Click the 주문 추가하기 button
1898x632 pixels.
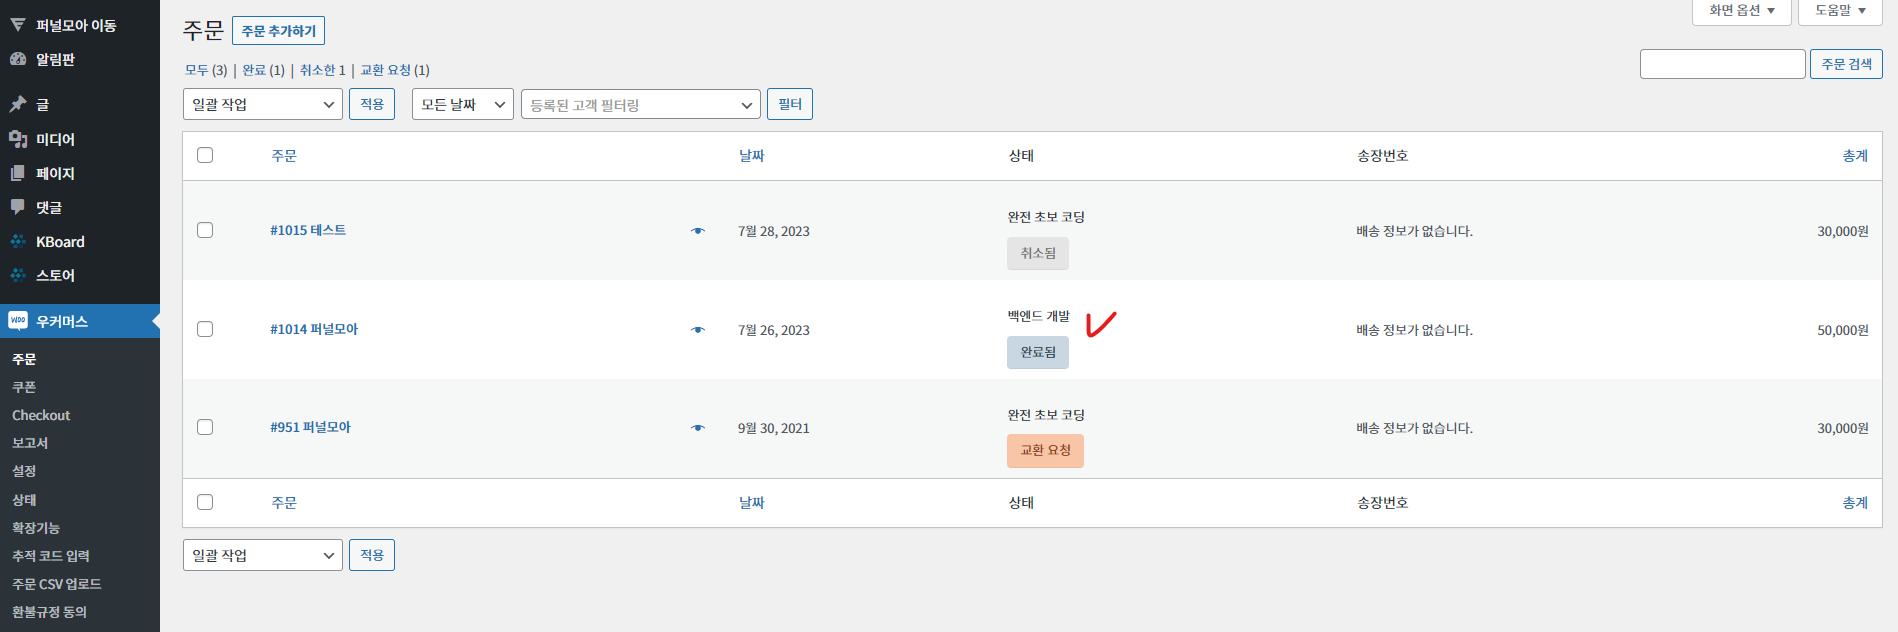click(278, 31)
